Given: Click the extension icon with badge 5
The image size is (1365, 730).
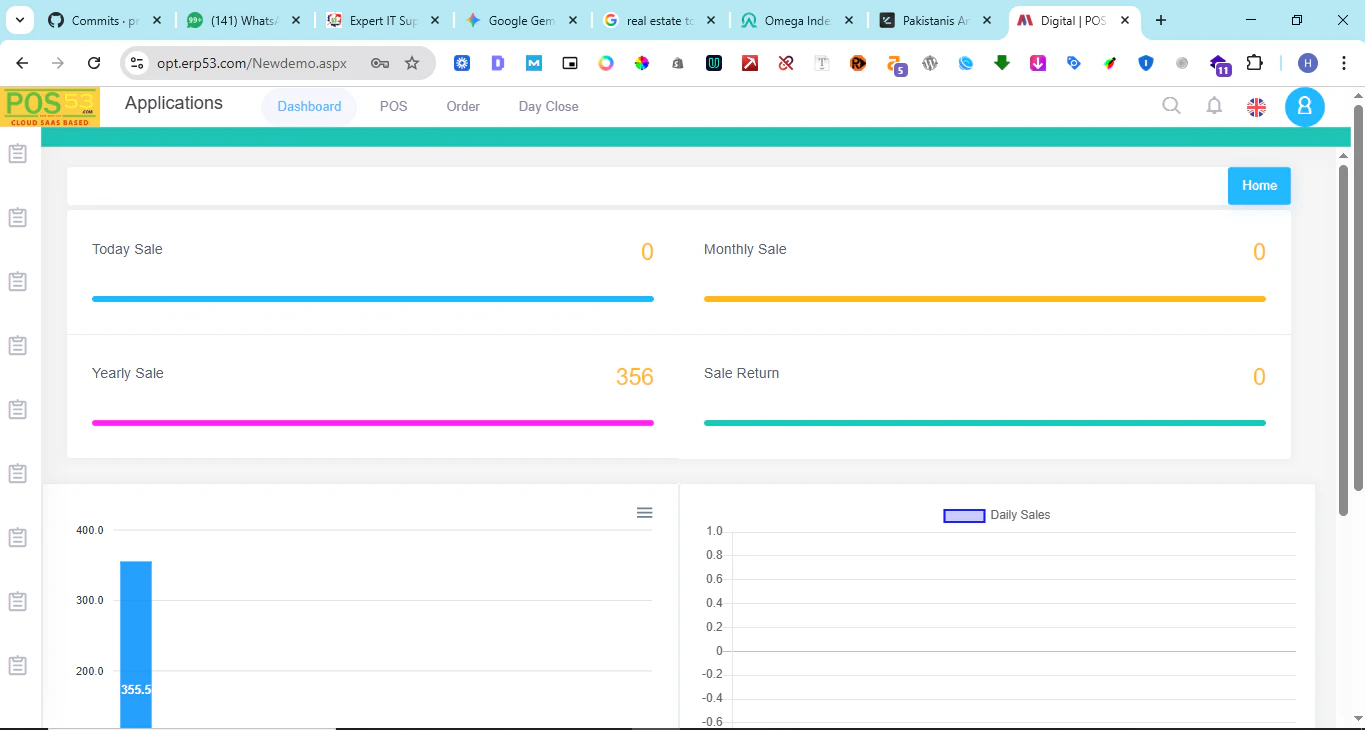Looking at the screenshot, I should 896,65.
